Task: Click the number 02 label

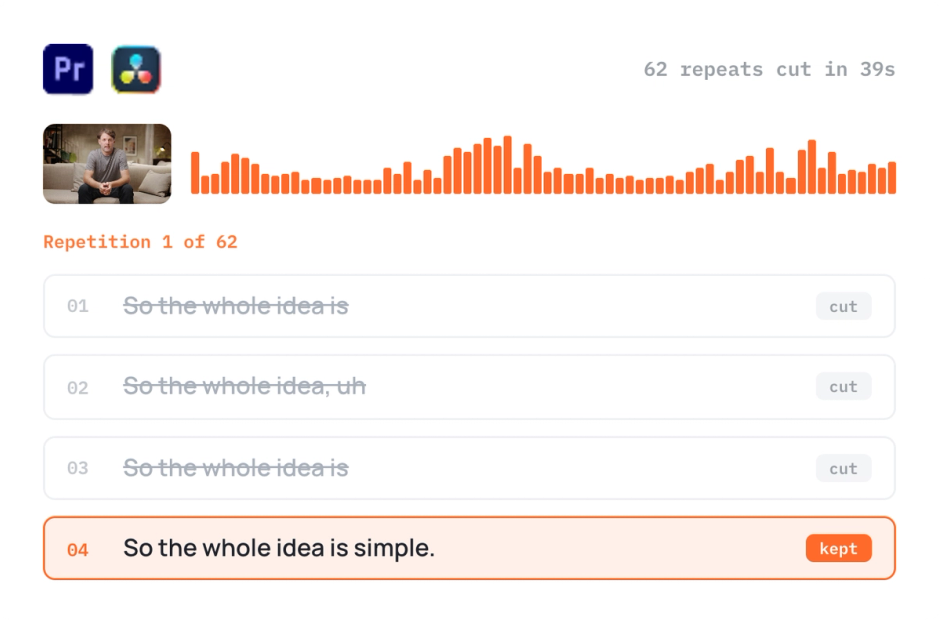Action: [x=78, y=387]
